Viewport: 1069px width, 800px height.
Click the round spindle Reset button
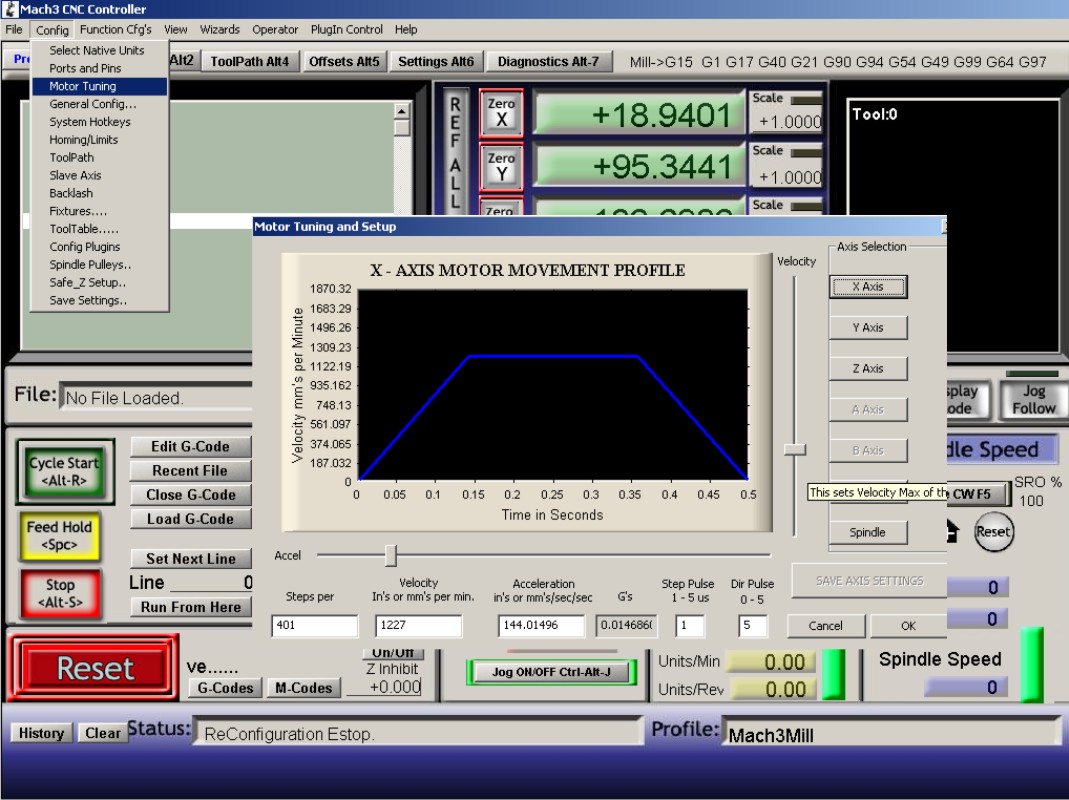[x=993, y=532]
